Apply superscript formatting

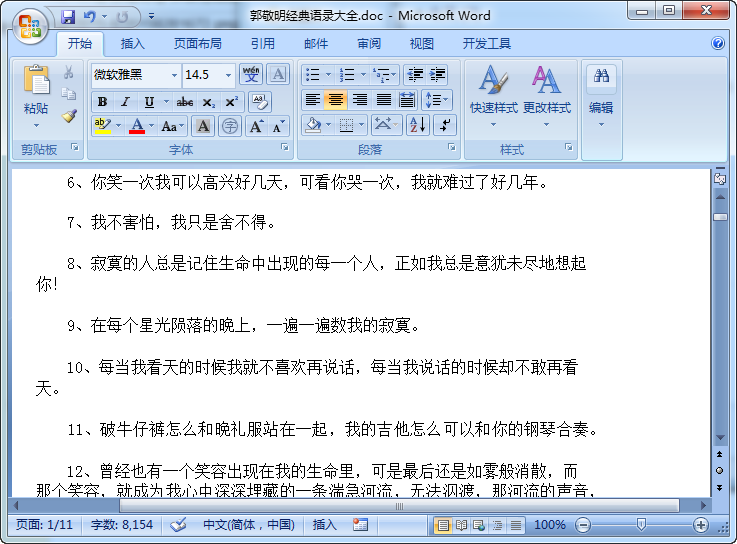232,102
